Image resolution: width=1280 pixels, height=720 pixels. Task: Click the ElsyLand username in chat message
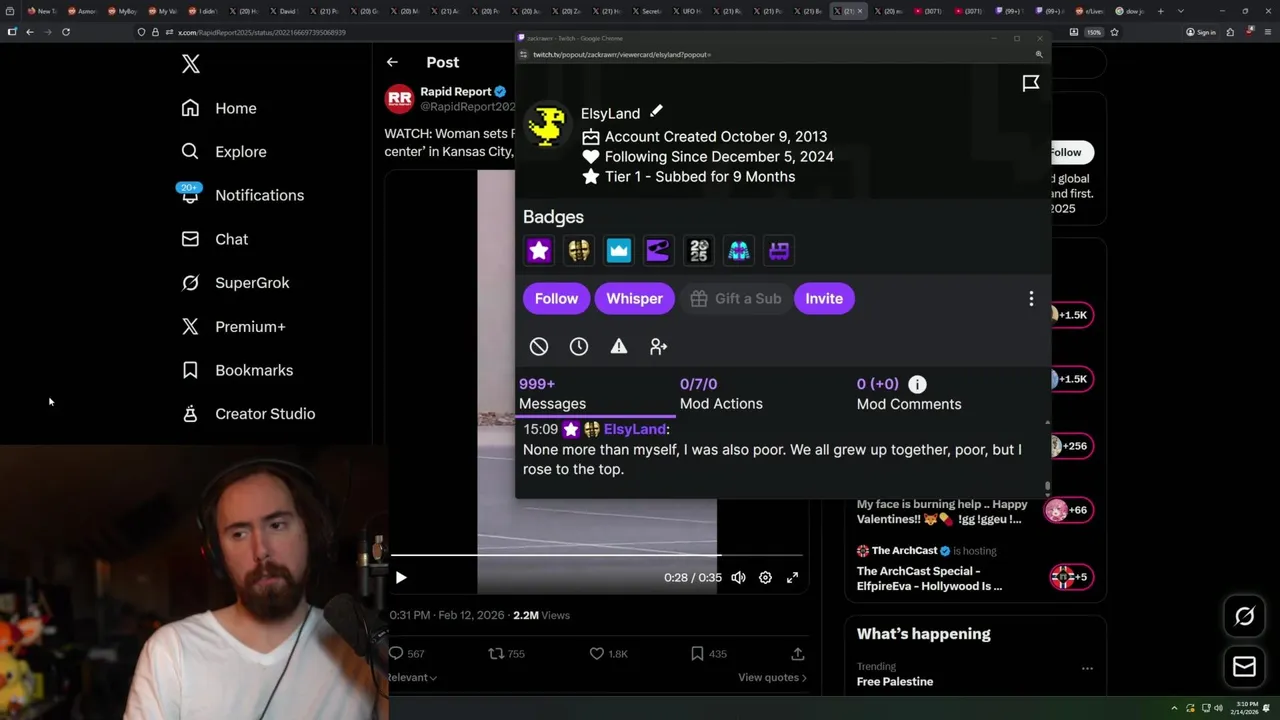pos(635,429)
